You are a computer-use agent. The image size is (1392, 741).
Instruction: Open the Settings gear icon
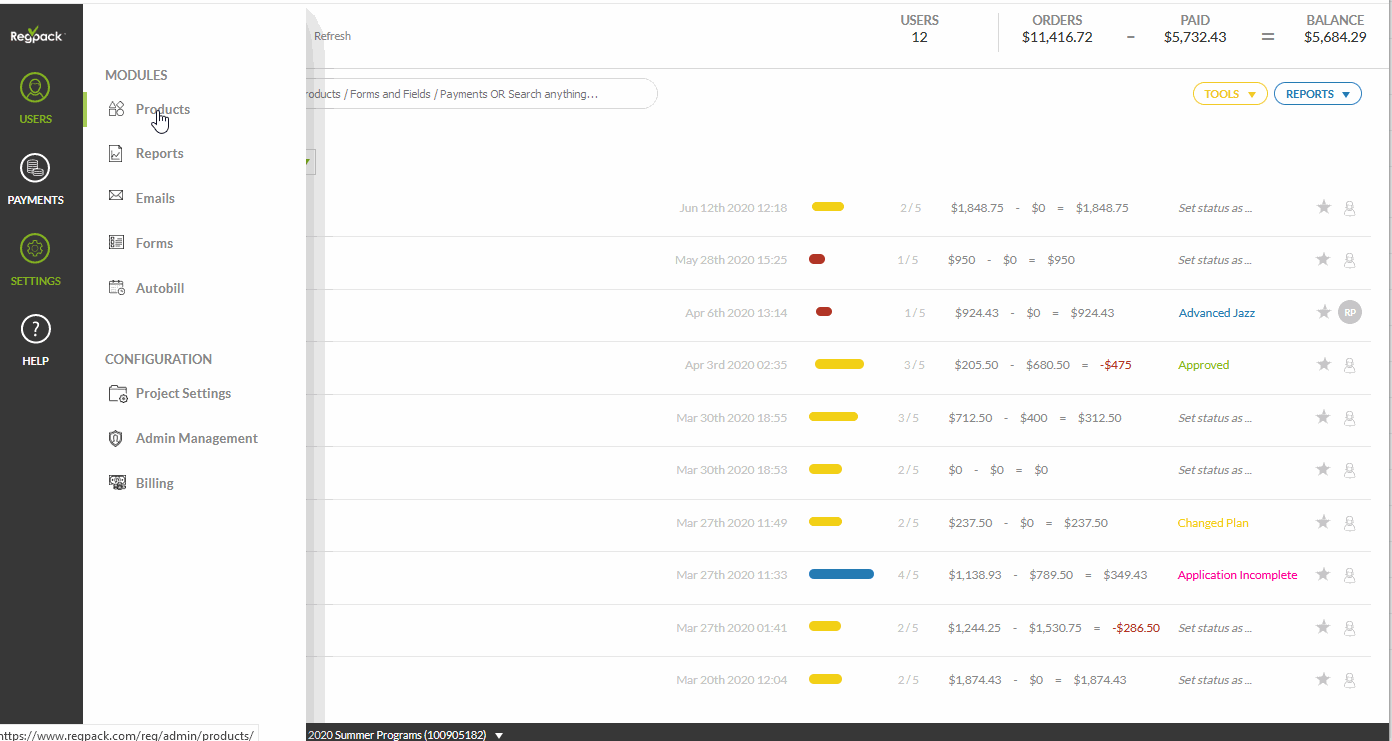coord(36,249)
